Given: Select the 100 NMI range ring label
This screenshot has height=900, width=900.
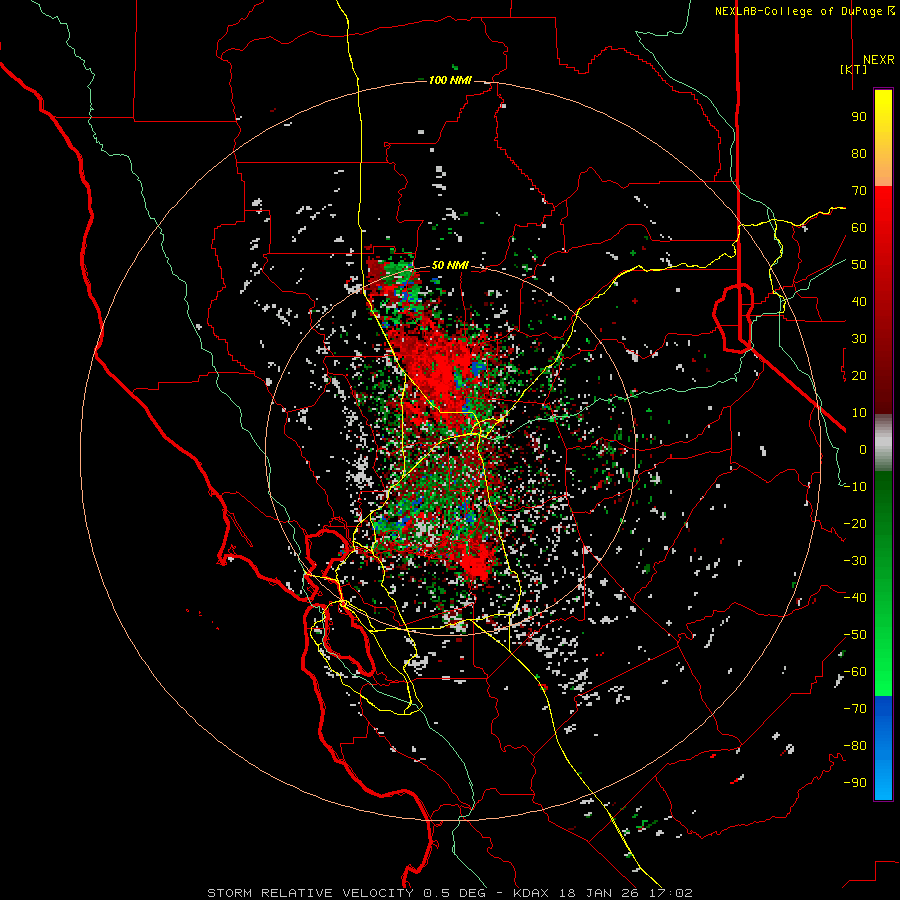Looking at the screenshot, I should 450,80.
